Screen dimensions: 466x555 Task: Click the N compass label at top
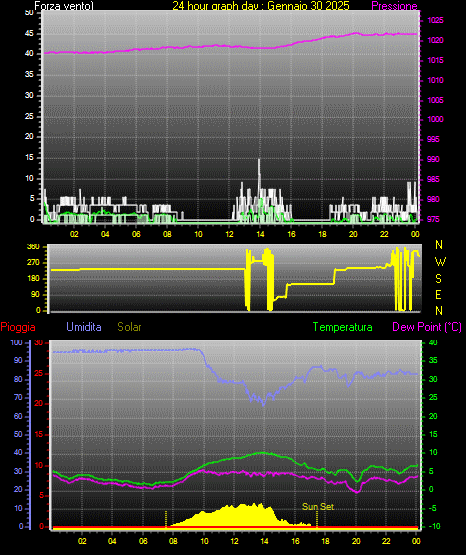tap(439, 245)
